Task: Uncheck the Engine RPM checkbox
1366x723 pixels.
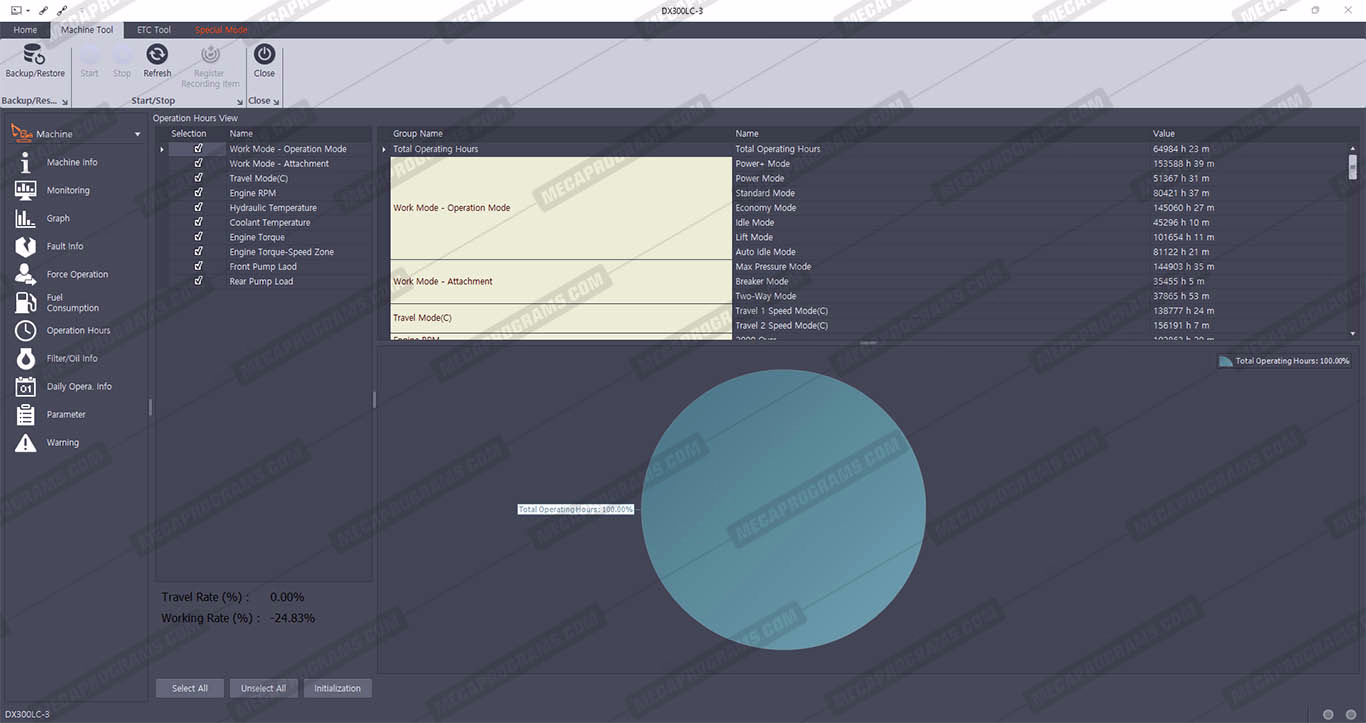Action: pos(199,193)
